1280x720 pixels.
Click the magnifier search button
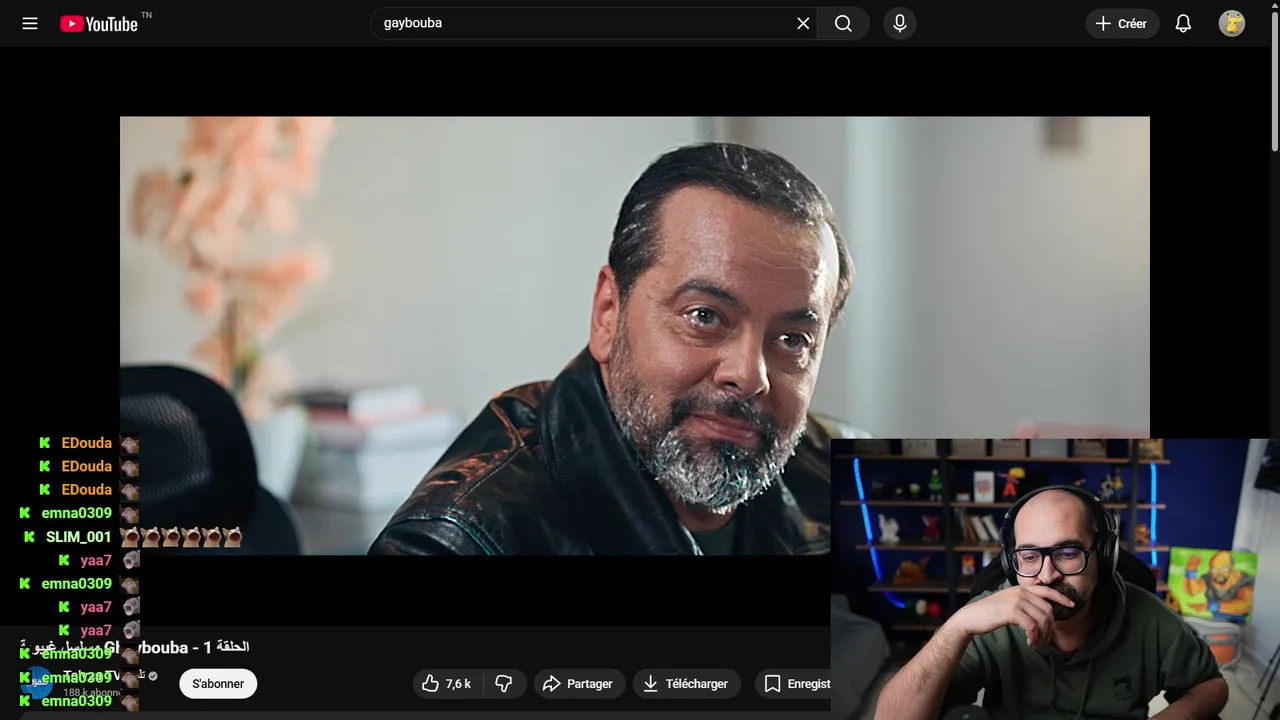[843, 23]
